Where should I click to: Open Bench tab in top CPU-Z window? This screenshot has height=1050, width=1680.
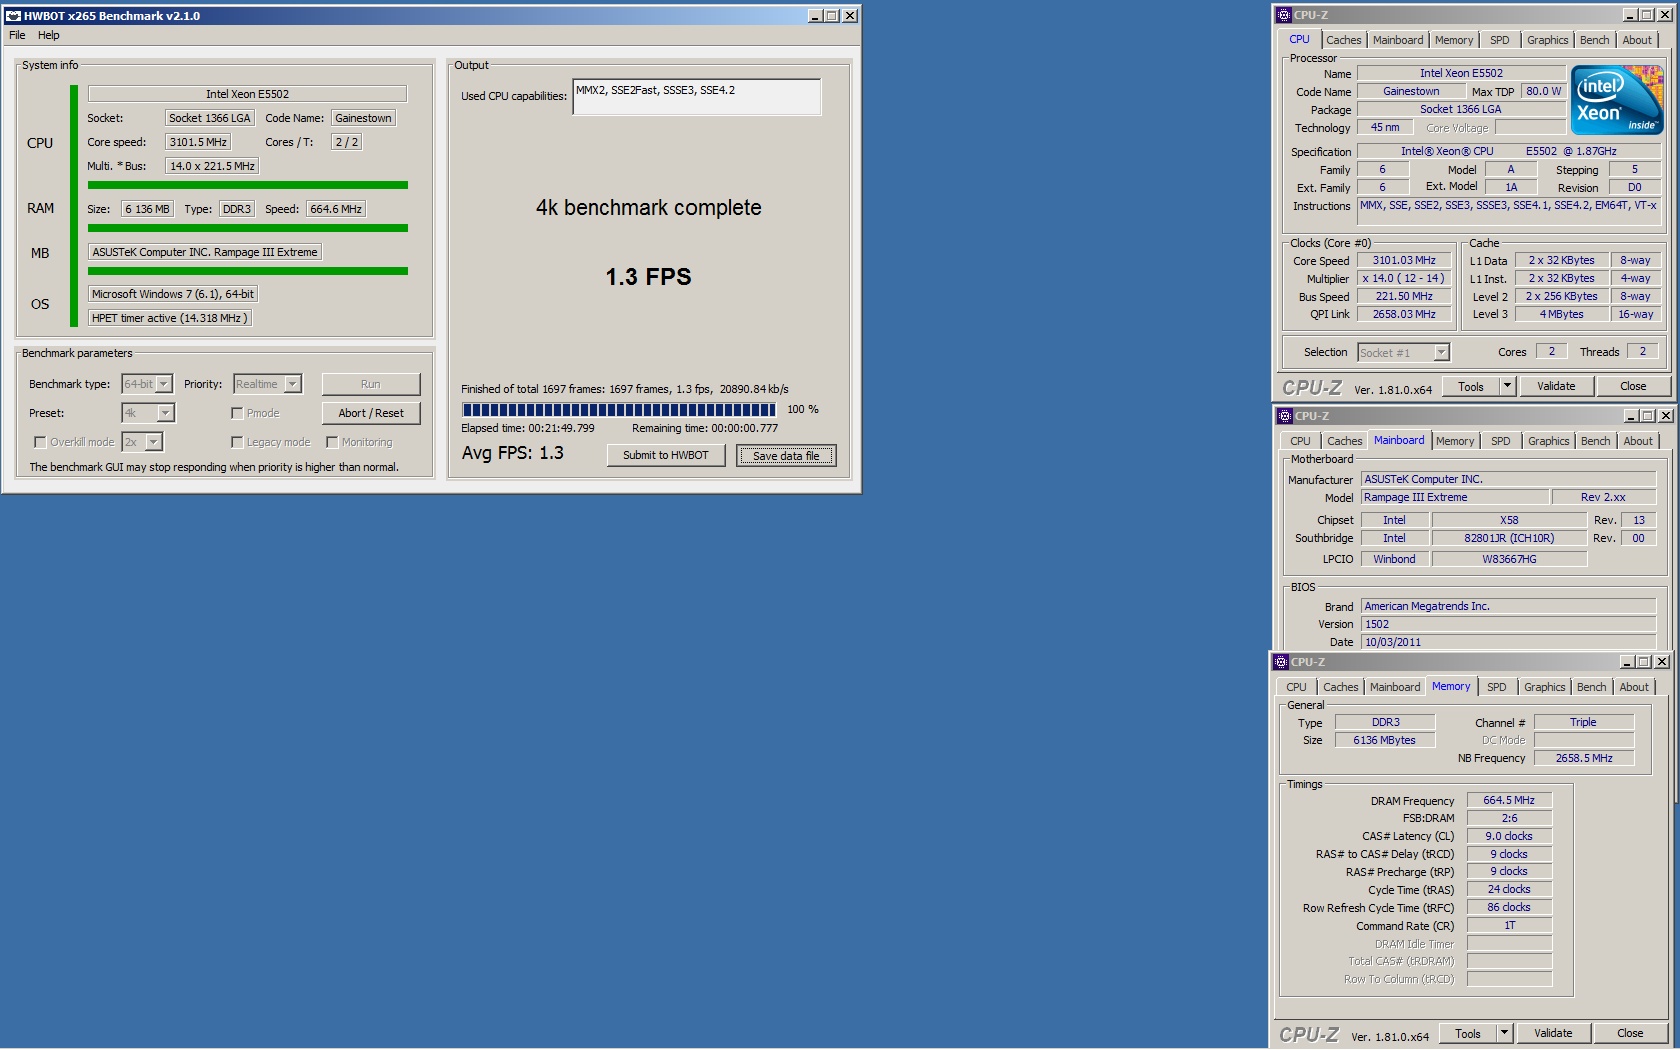1595,40
